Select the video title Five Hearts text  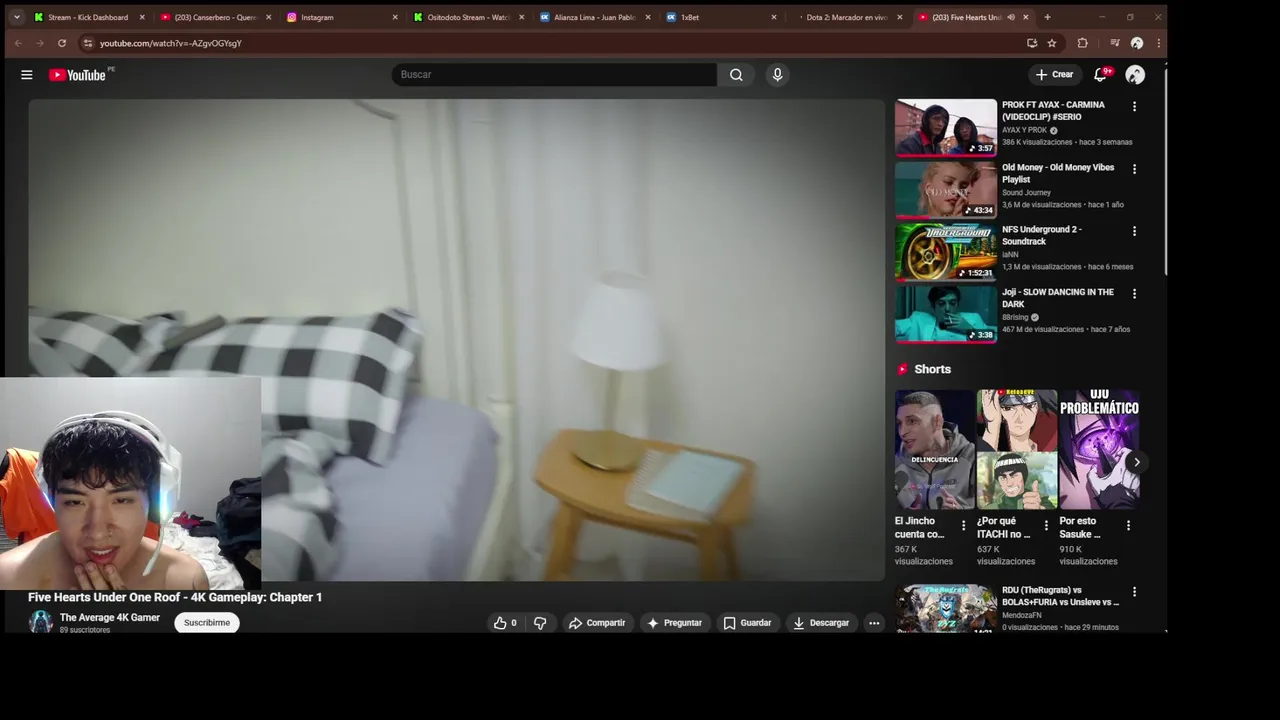(x=175, y=597)
